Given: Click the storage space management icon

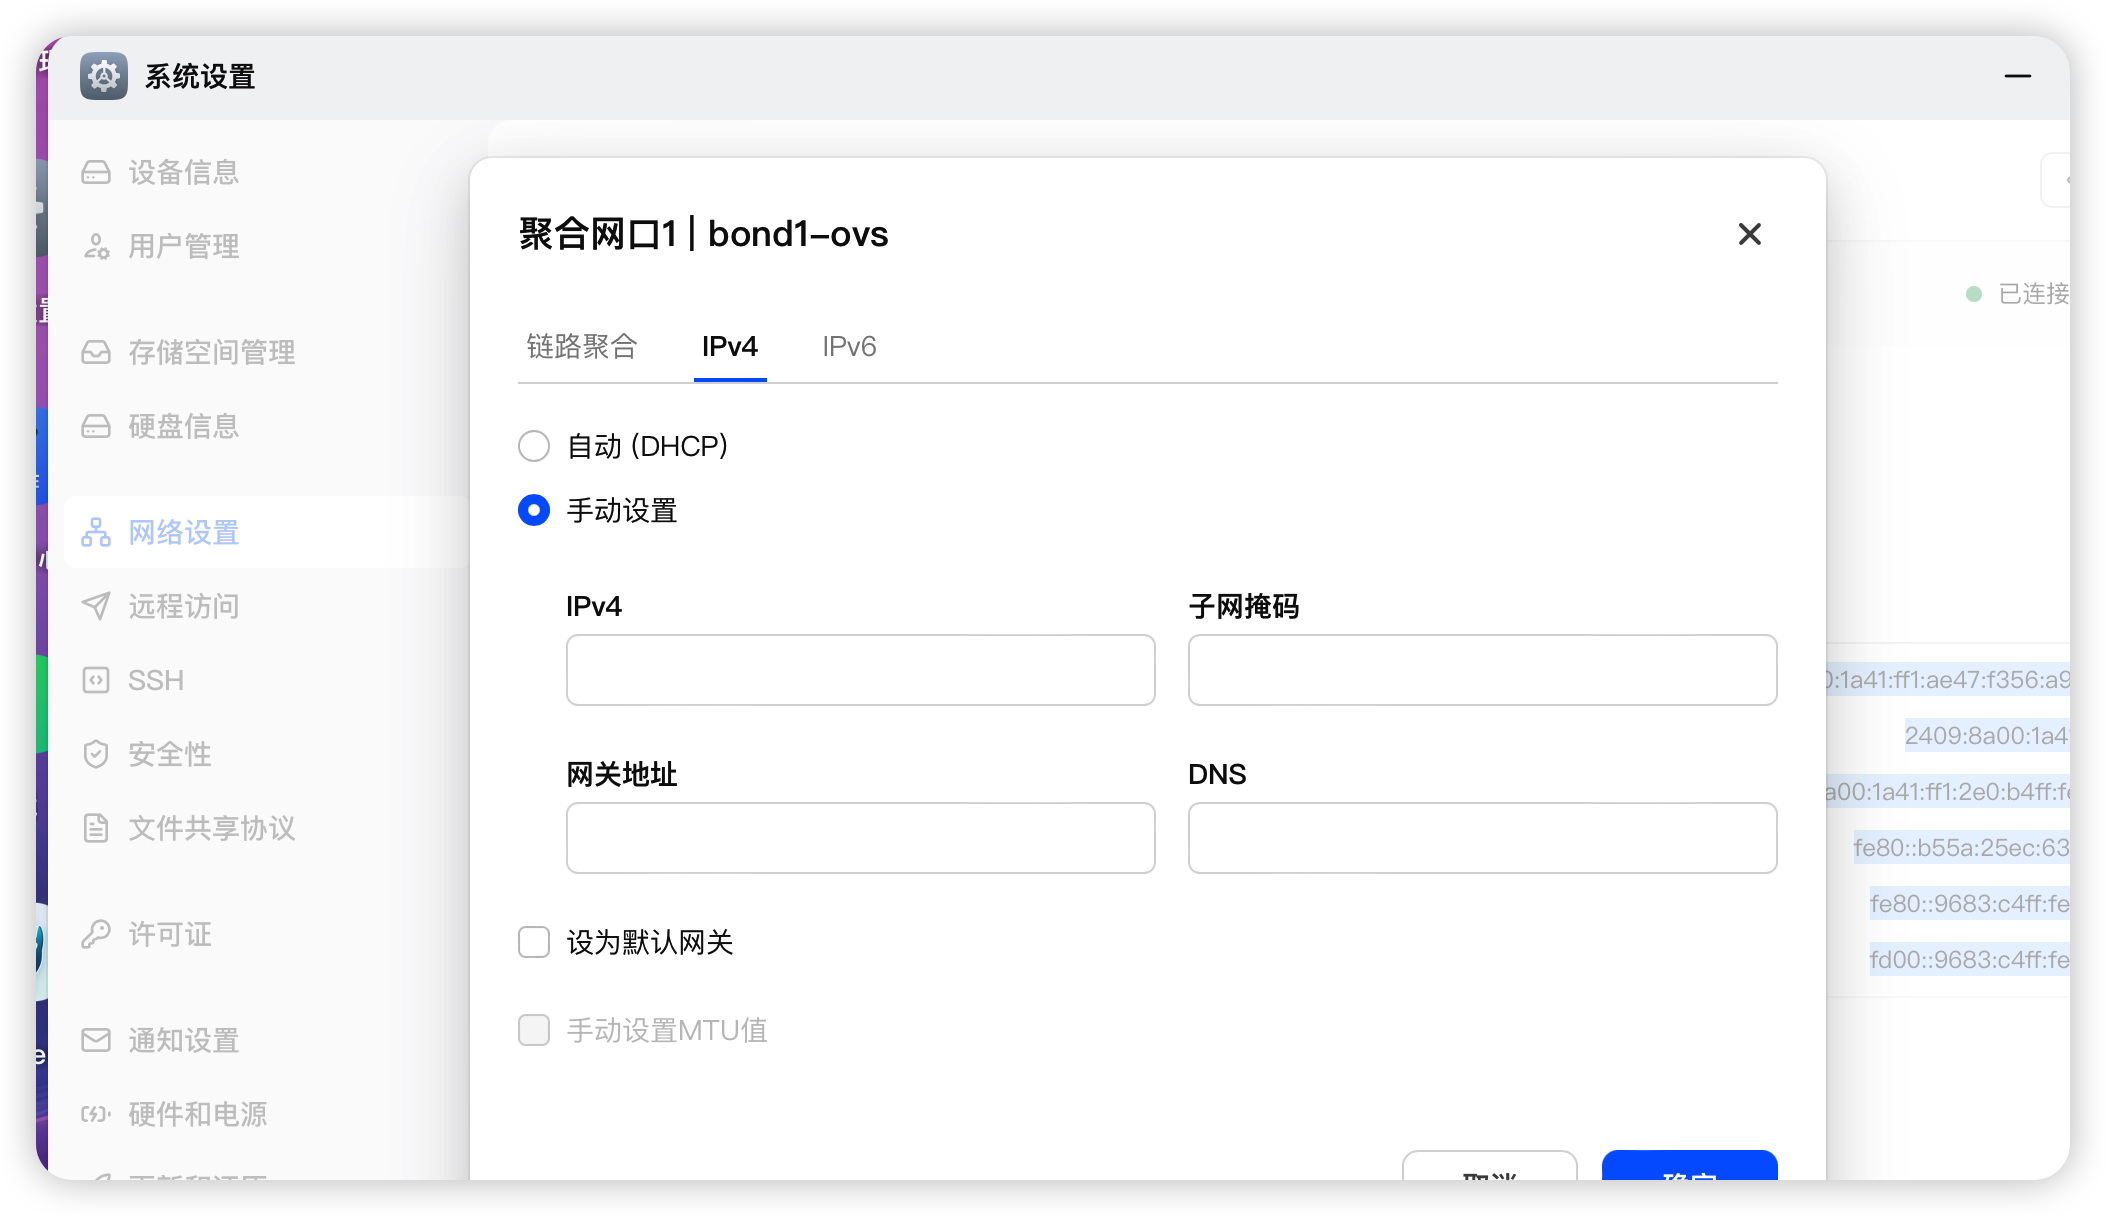Looking at the screenshot, I should coord(96,353).
